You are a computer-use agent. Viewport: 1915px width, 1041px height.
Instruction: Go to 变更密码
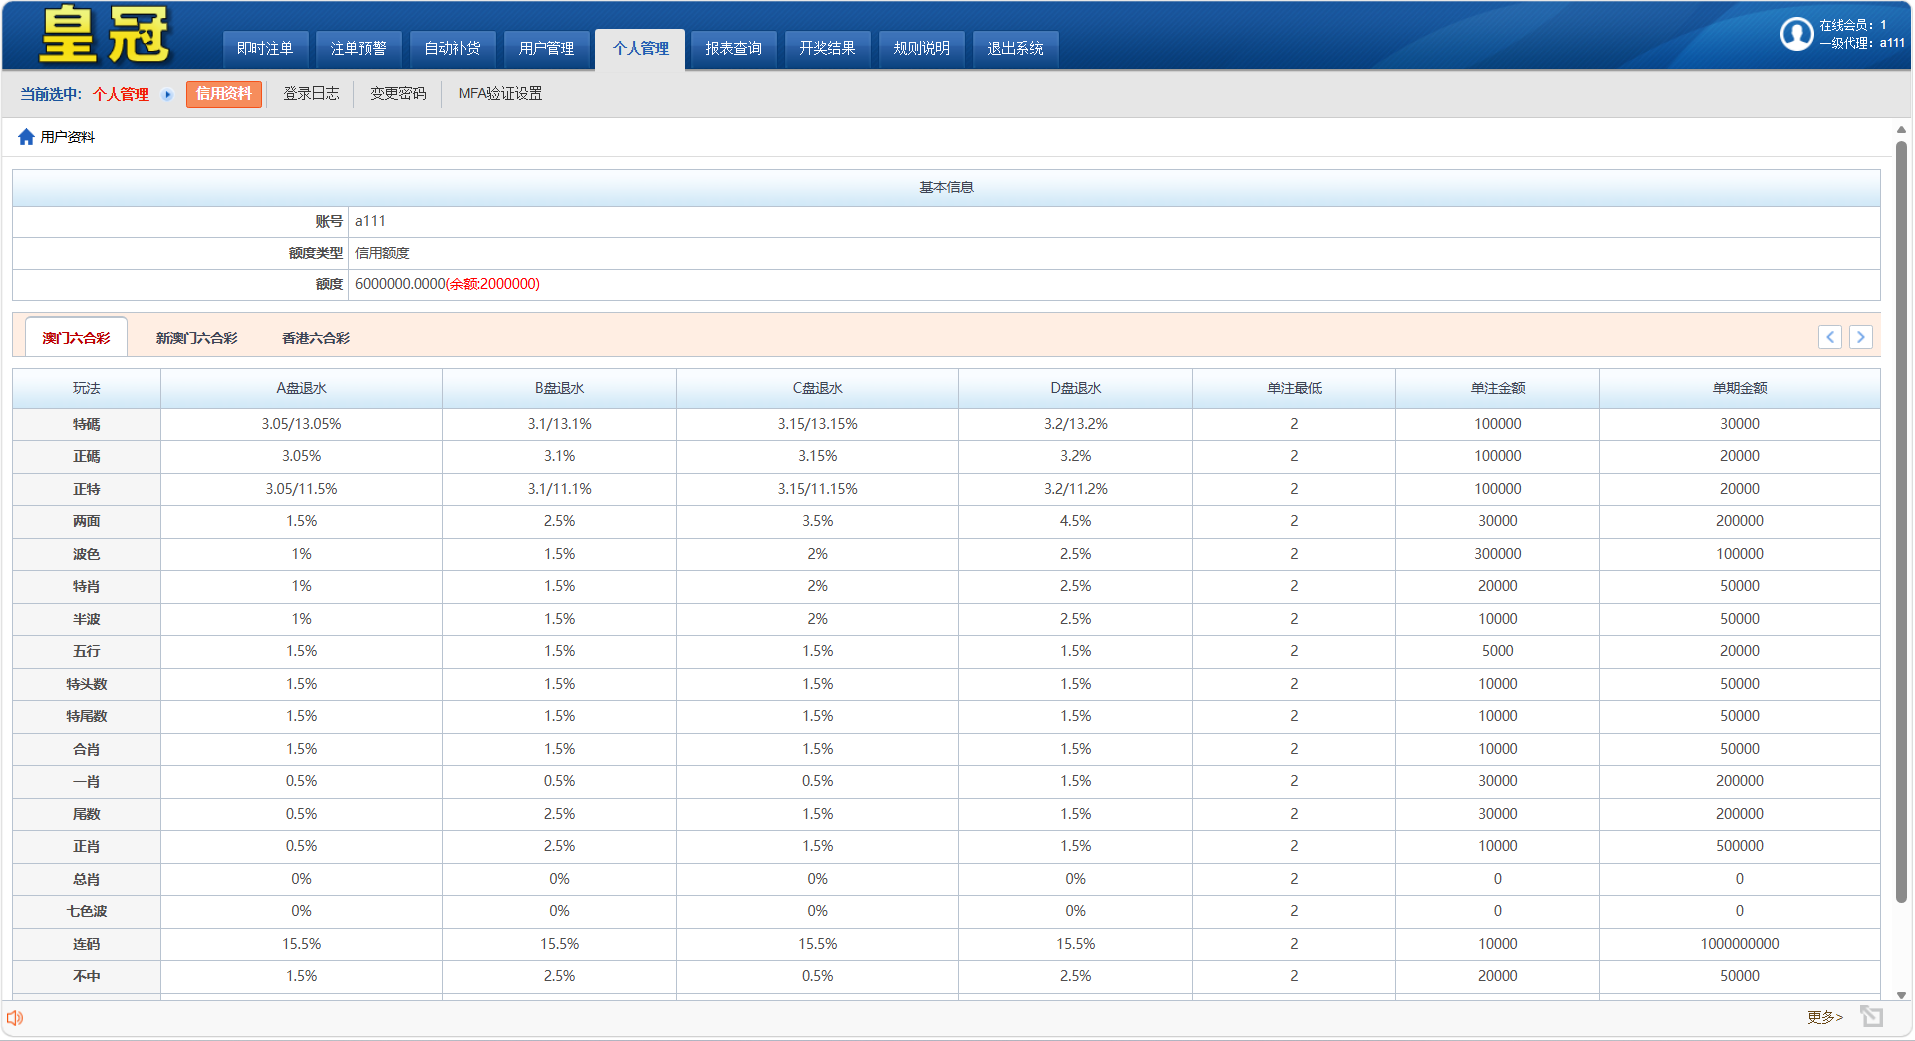tap(398, 94)
